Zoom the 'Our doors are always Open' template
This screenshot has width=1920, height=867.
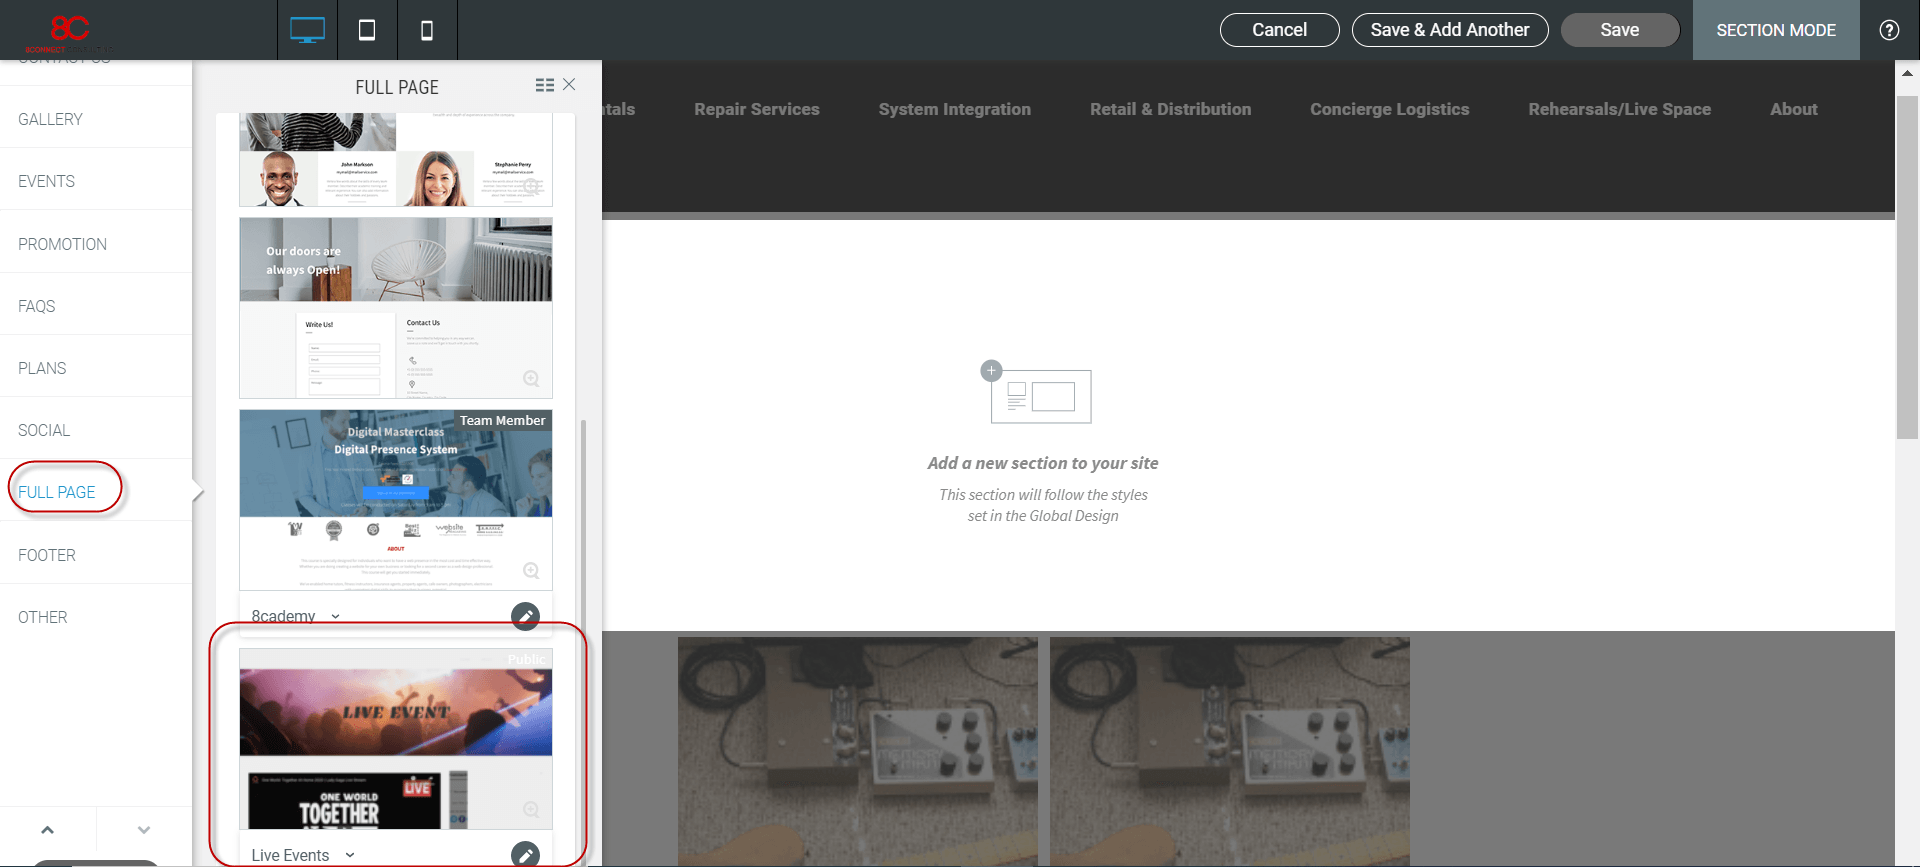point(531,379)
